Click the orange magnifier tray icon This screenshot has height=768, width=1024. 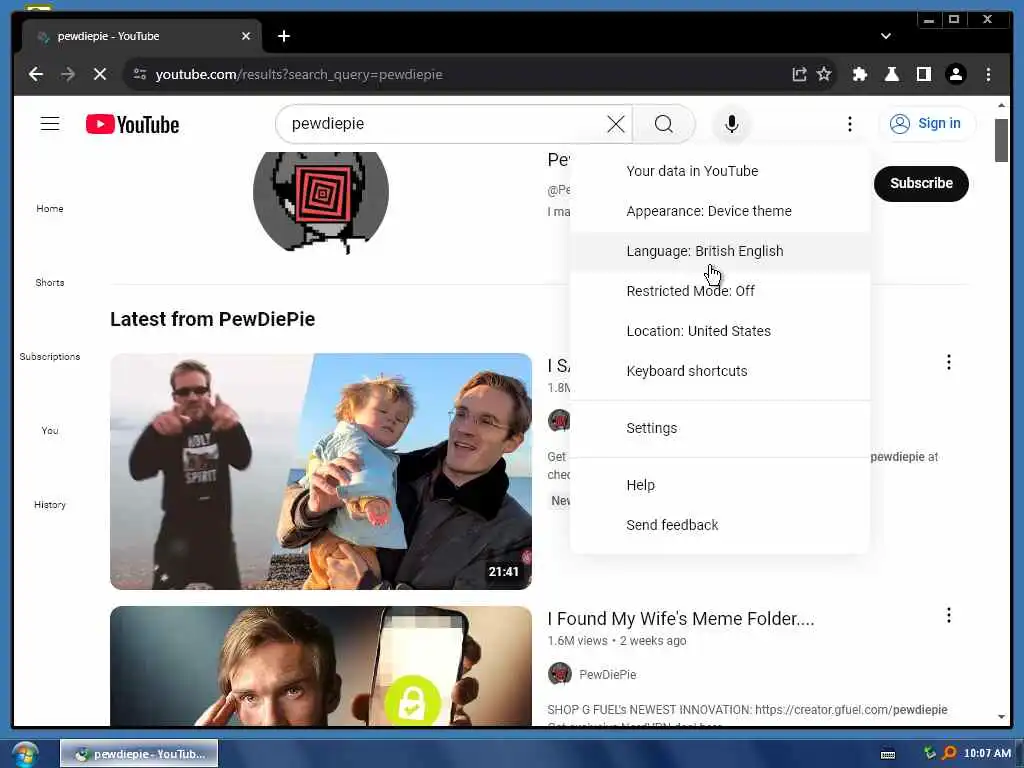pos(949,754)
